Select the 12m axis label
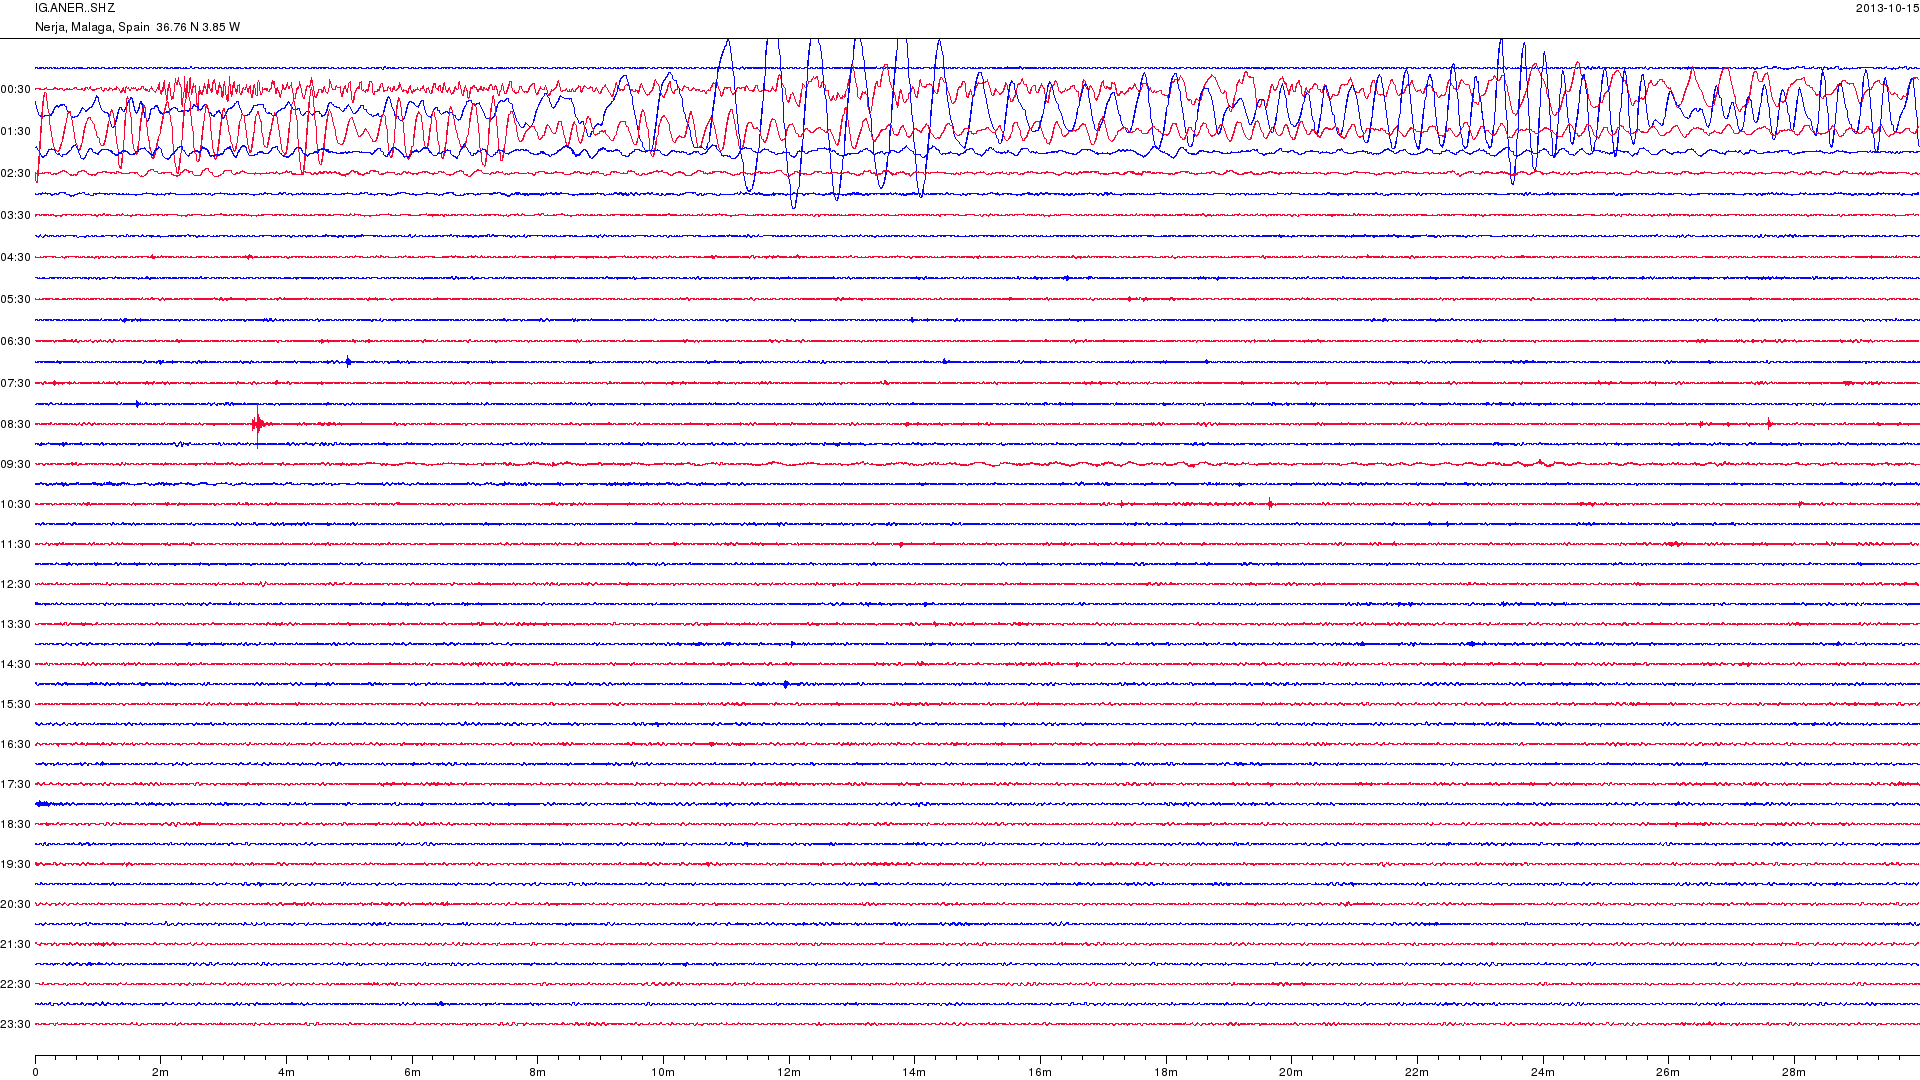 (789, 1072)
